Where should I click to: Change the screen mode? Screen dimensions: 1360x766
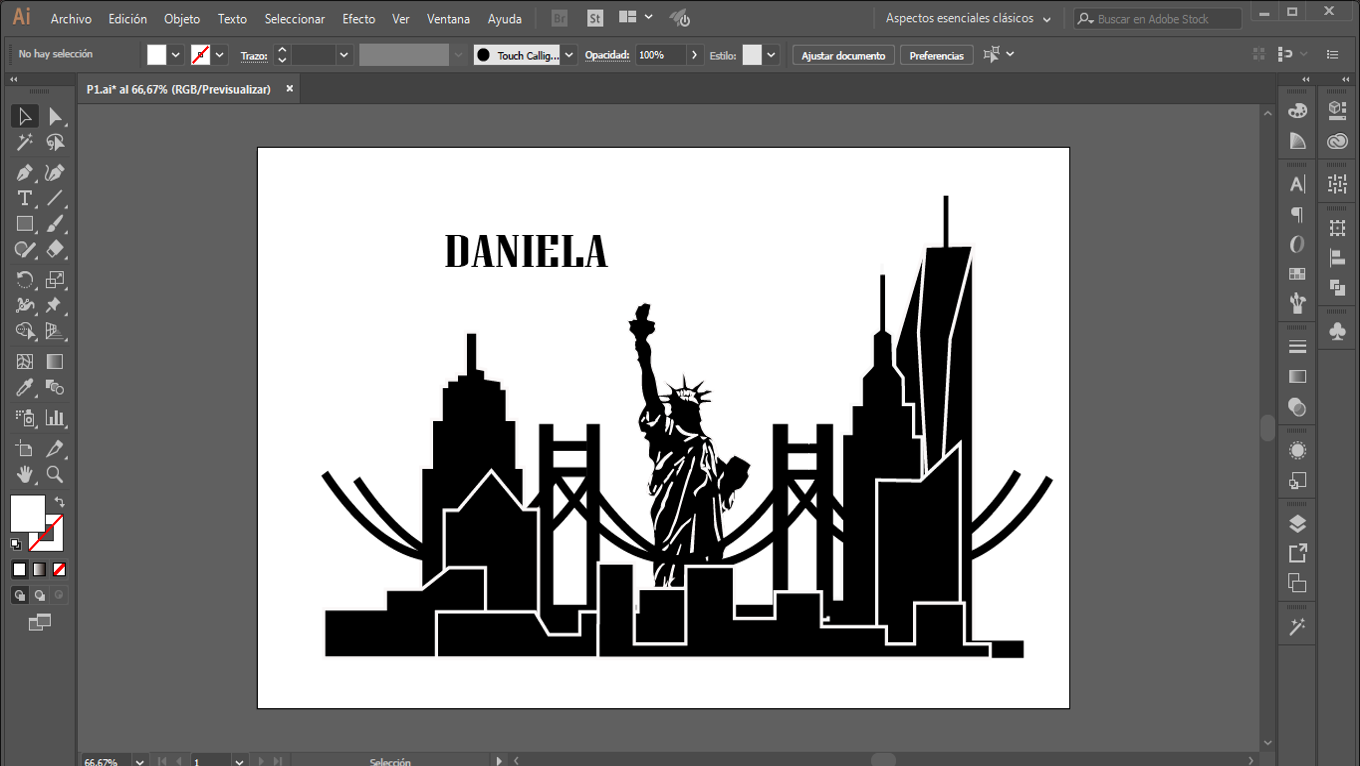[x=39, y=623]
